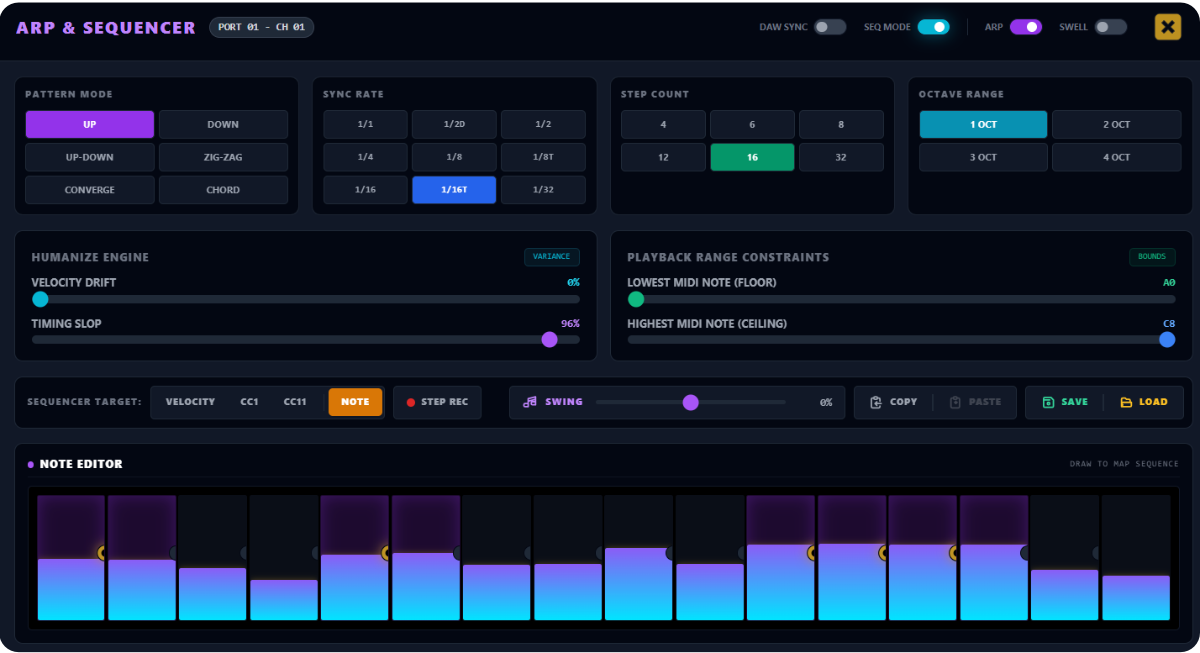Click the A0 floor note value
This screenshot has height=653, width=1200.
point(1169,283)
